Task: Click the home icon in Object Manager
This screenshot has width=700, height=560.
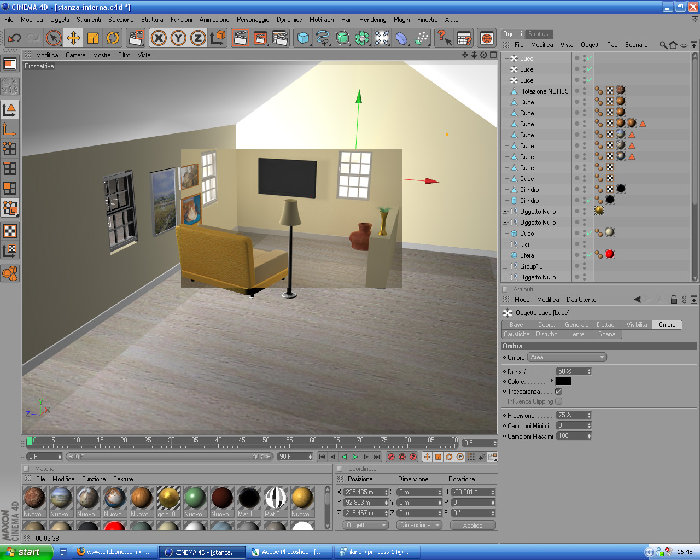Action: click(x=673, y=45)
